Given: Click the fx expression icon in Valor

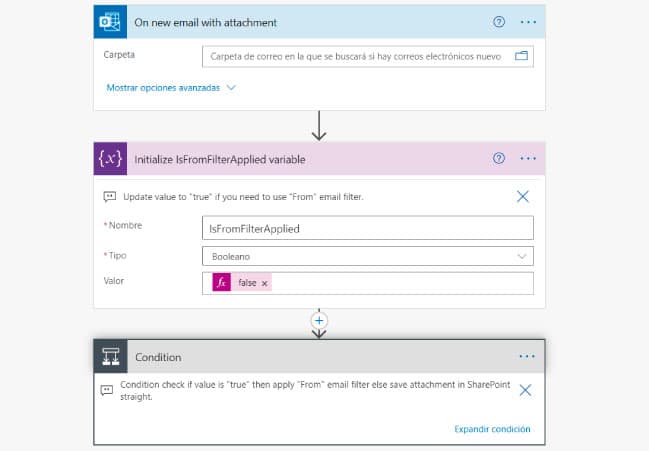Looking at the screenshot, I should tap(221, 283).
